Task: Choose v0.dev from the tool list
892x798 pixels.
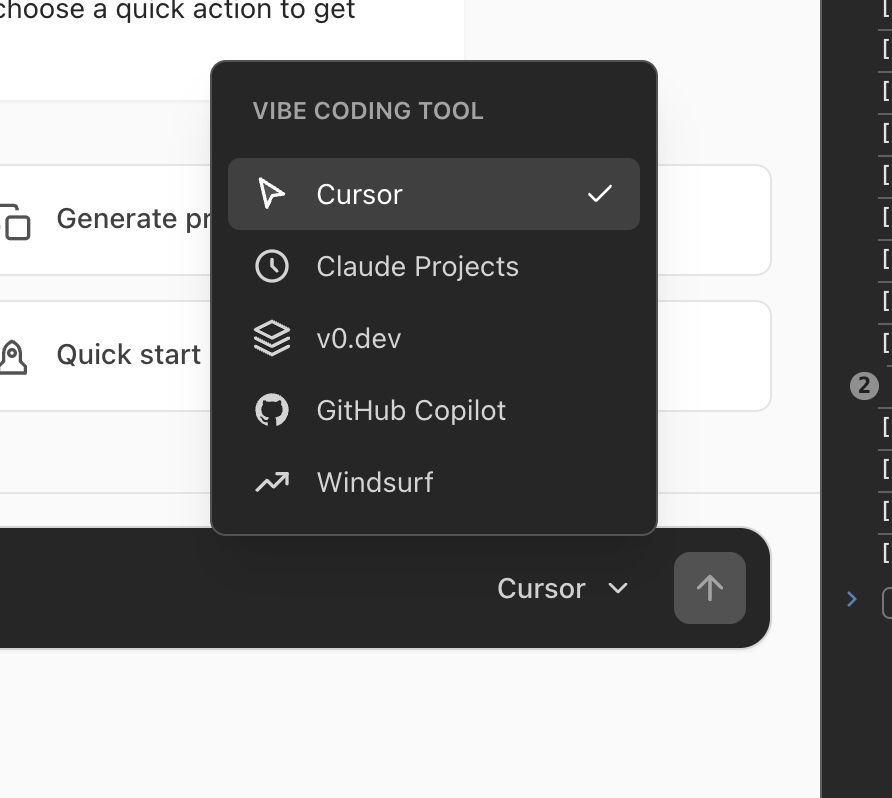Action: point(358,338)
